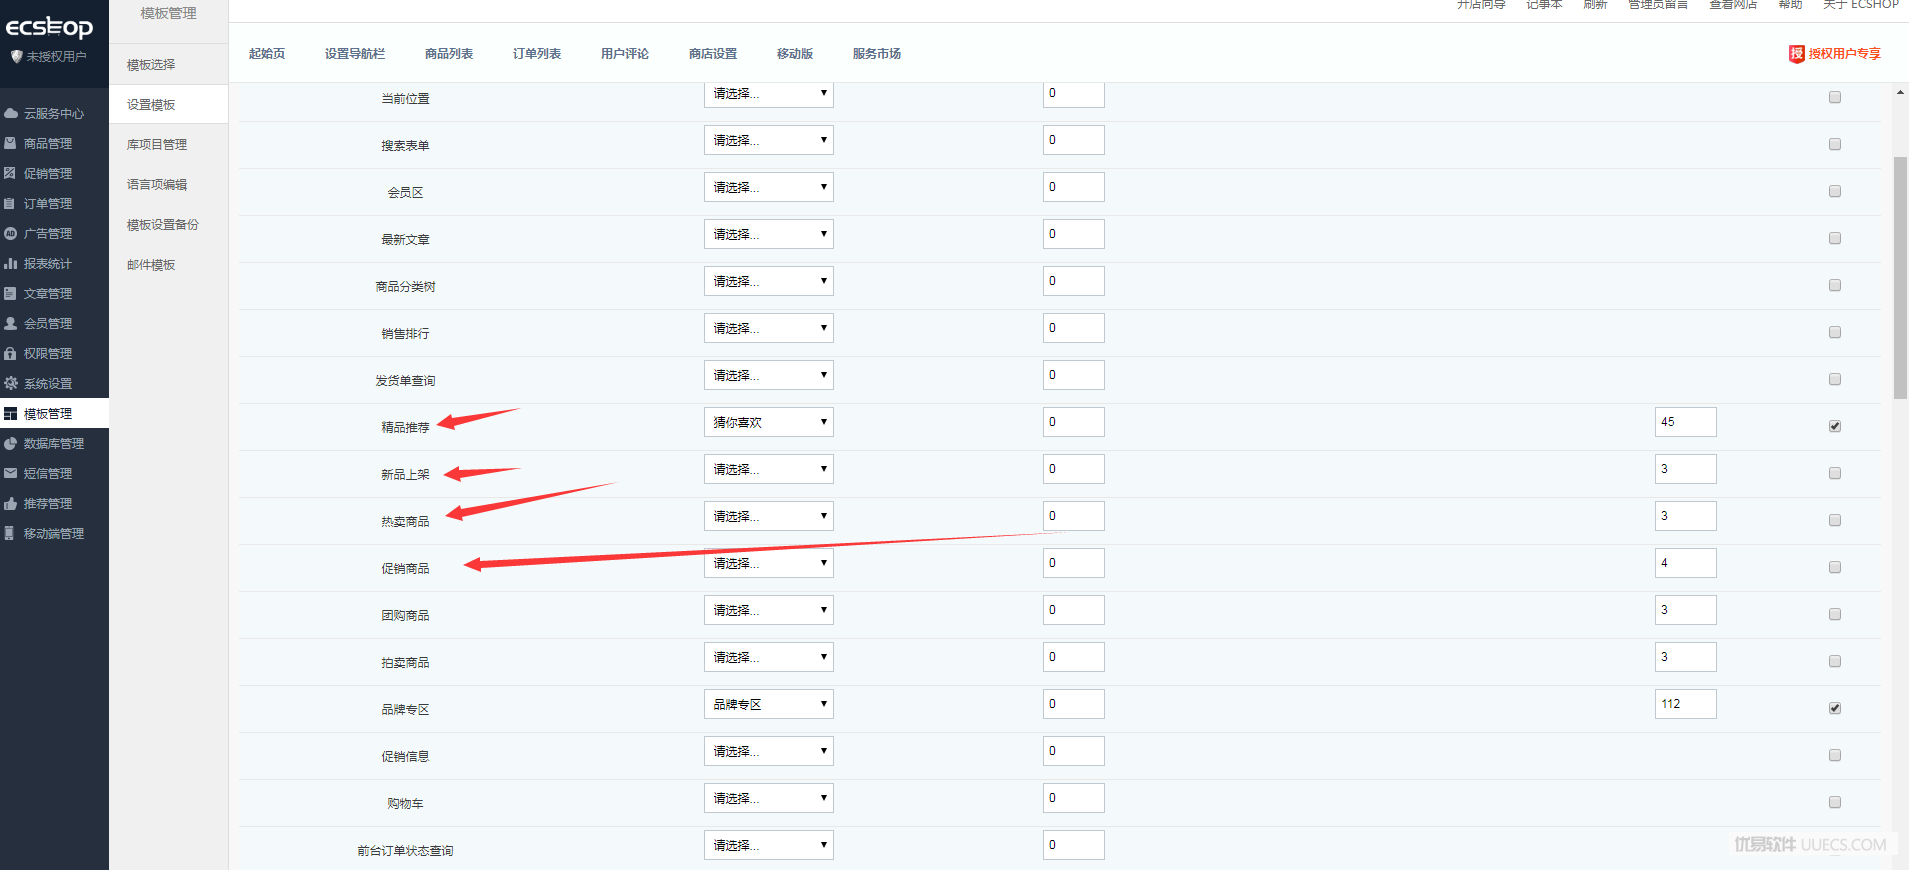The width and height of the screenshot is (1909, 870).
Task: Uncheck the 精品推荐 row checkbox
Action: click(x=1835, y=427)
